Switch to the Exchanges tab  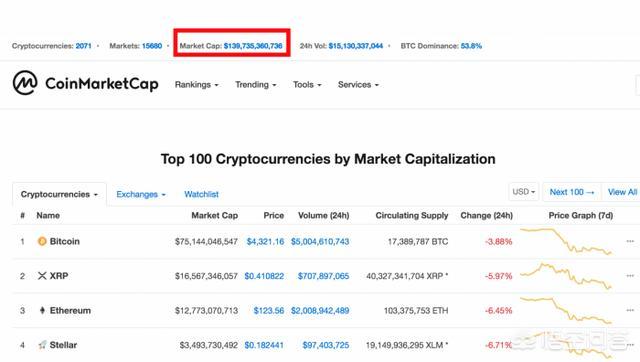(141, 194)
